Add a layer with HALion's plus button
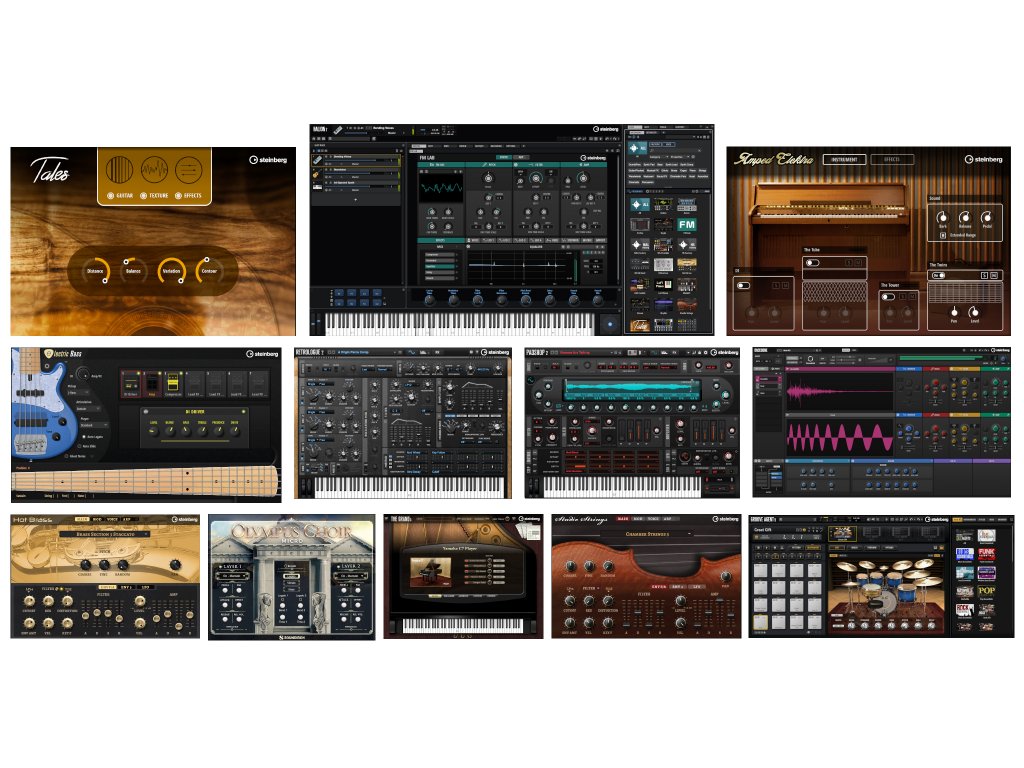 pos(355,199)
